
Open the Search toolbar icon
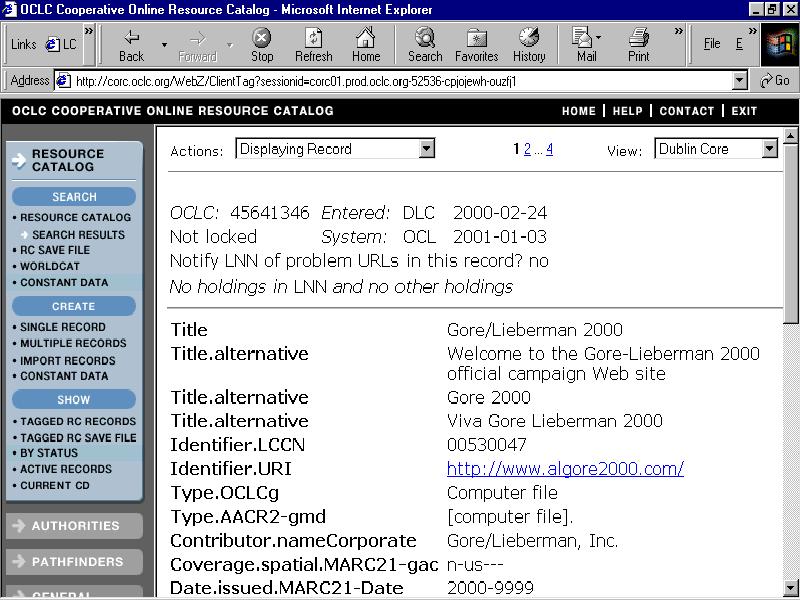click(x=425, y=37)
